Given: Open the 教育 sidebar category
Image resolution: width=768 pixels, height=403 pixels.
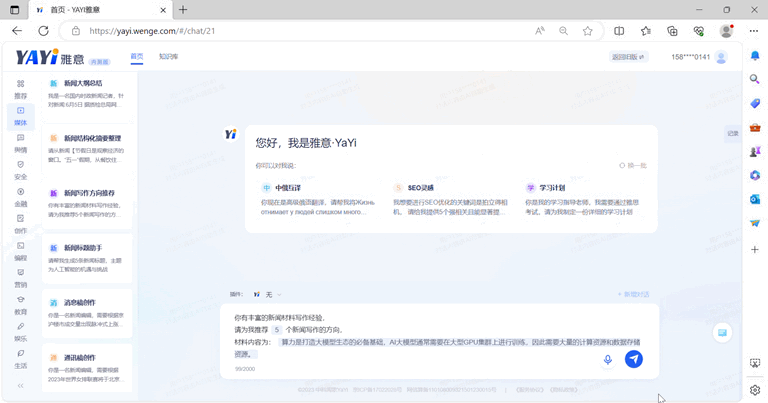Looking at the screenshot, I should pyautogui.click(x=21, y=305).
